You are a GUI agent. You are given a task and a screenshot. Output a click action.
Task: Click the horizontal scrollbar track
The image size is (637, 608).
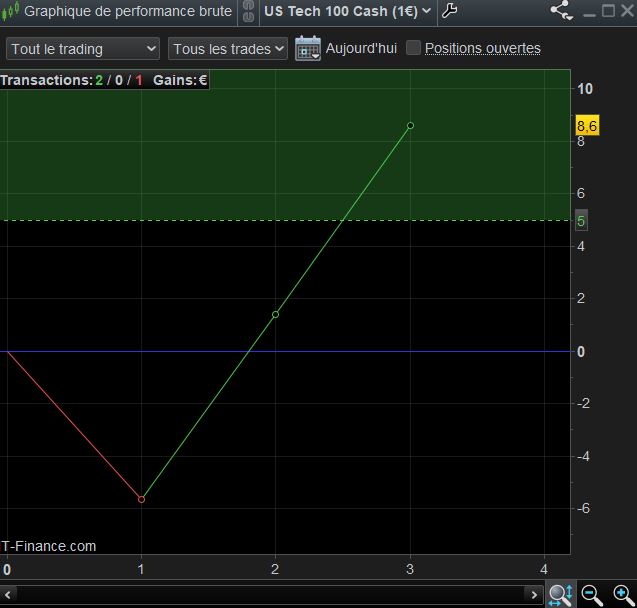pyautogui.click(x=270, y=595)
